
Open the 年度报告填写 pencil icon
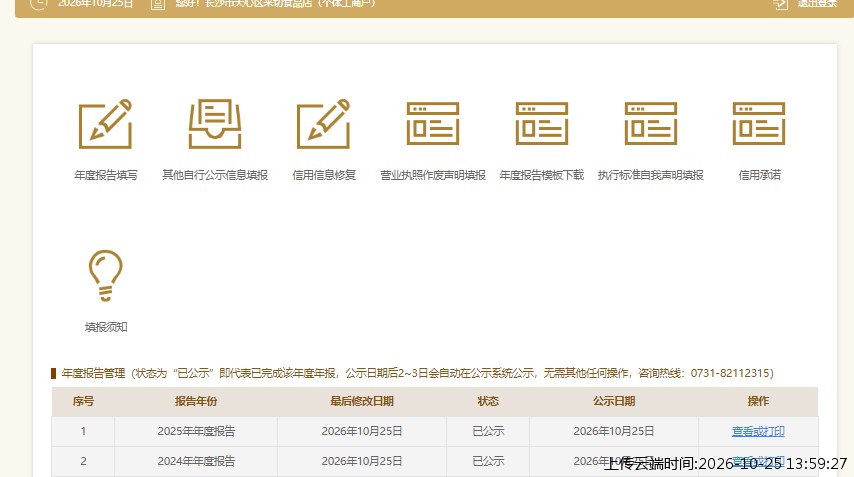tap(106, 124)
